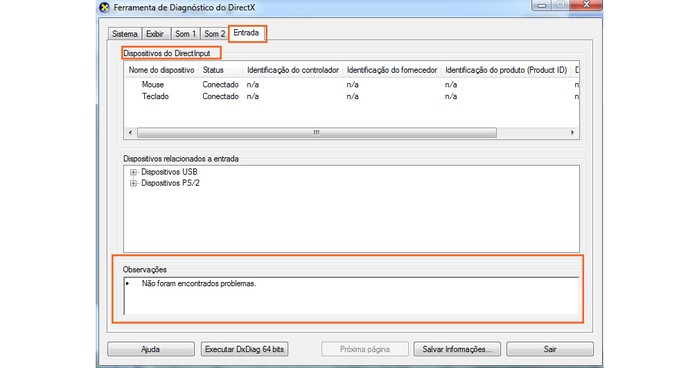Click the Próxima página button
This screenshot has height=368, width=695.
365,349
